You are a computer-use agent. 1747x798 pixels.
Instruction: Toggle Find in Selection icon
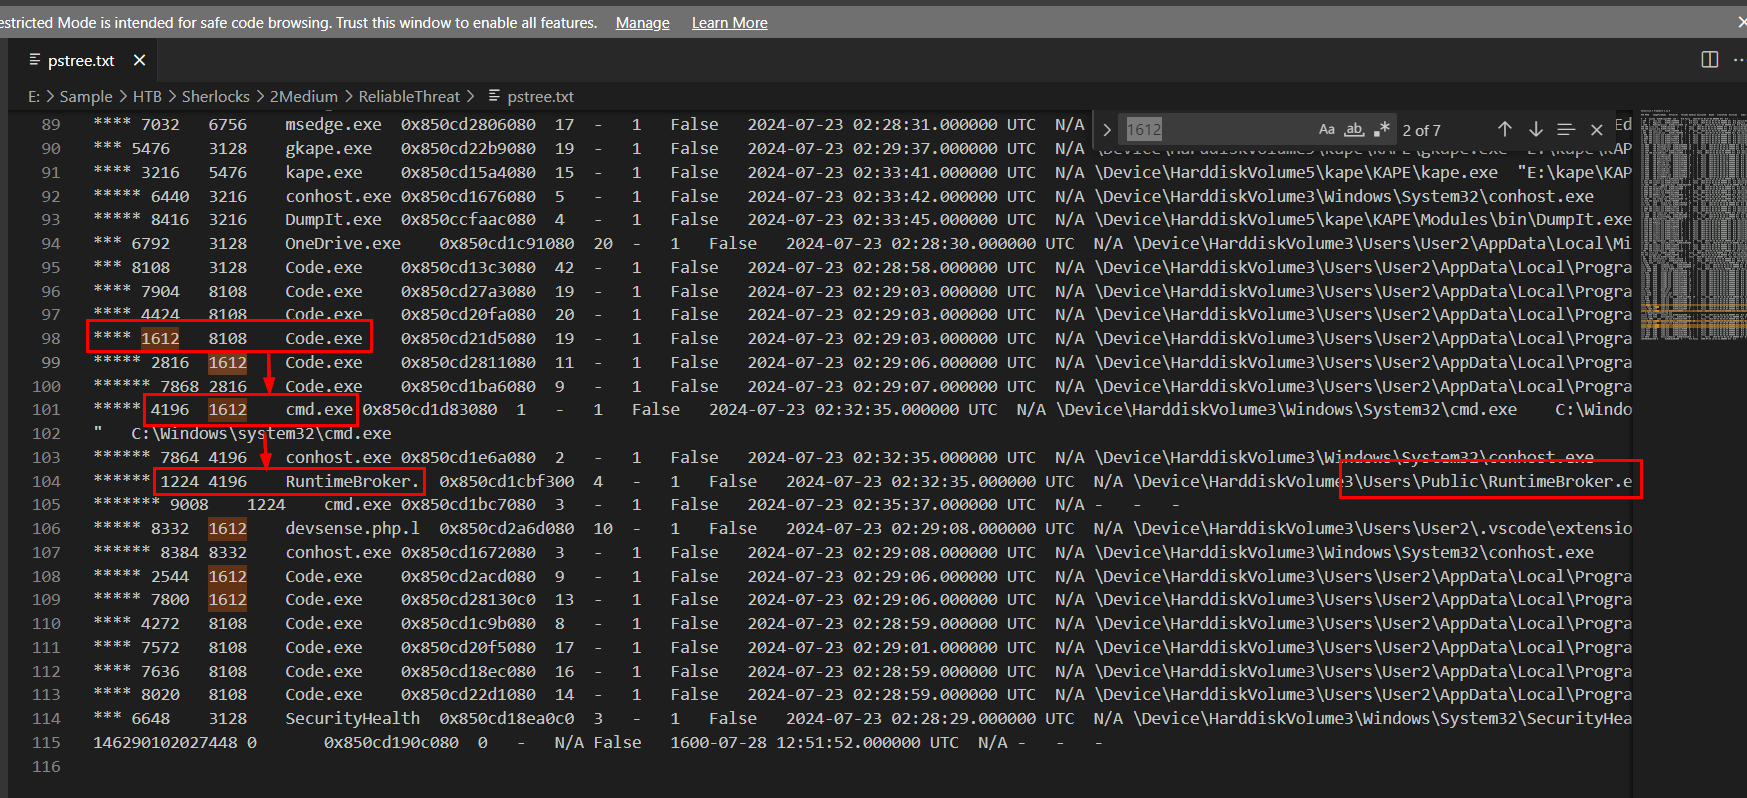click(1566, 129)
